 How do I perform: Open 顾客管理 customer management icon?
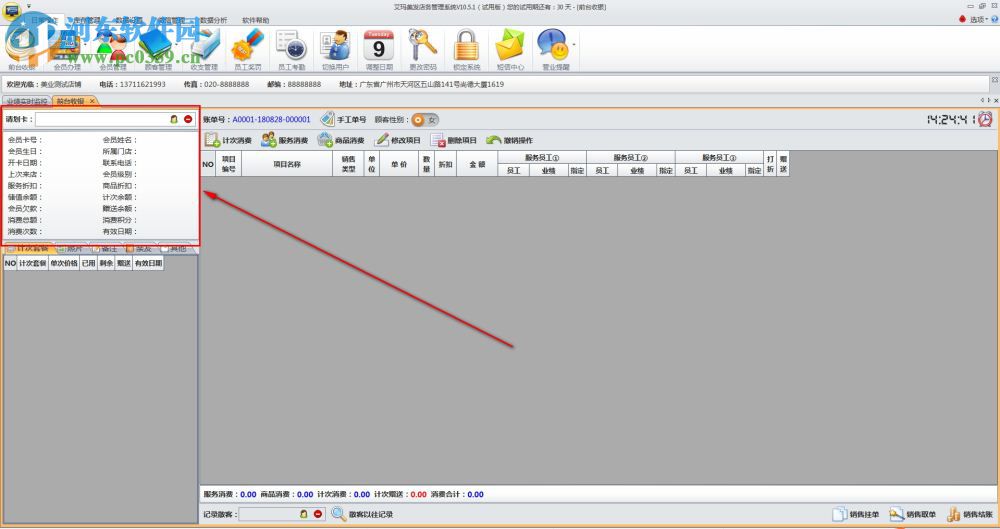tap(158, 50)
